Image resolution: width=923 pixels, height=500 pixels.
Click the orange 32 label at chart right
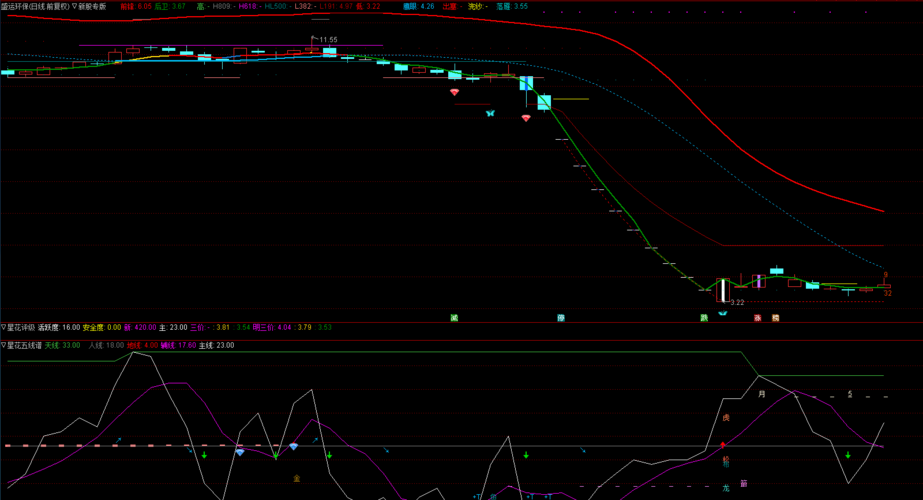click(x=887, y=293)
